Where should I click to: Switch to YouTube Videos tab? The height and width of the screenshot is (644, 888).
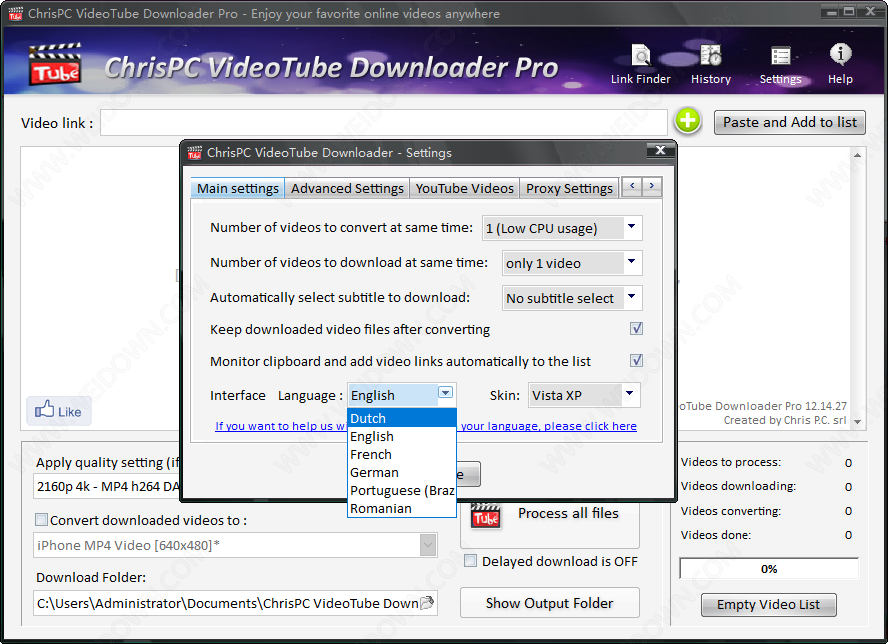coord(464,188)
